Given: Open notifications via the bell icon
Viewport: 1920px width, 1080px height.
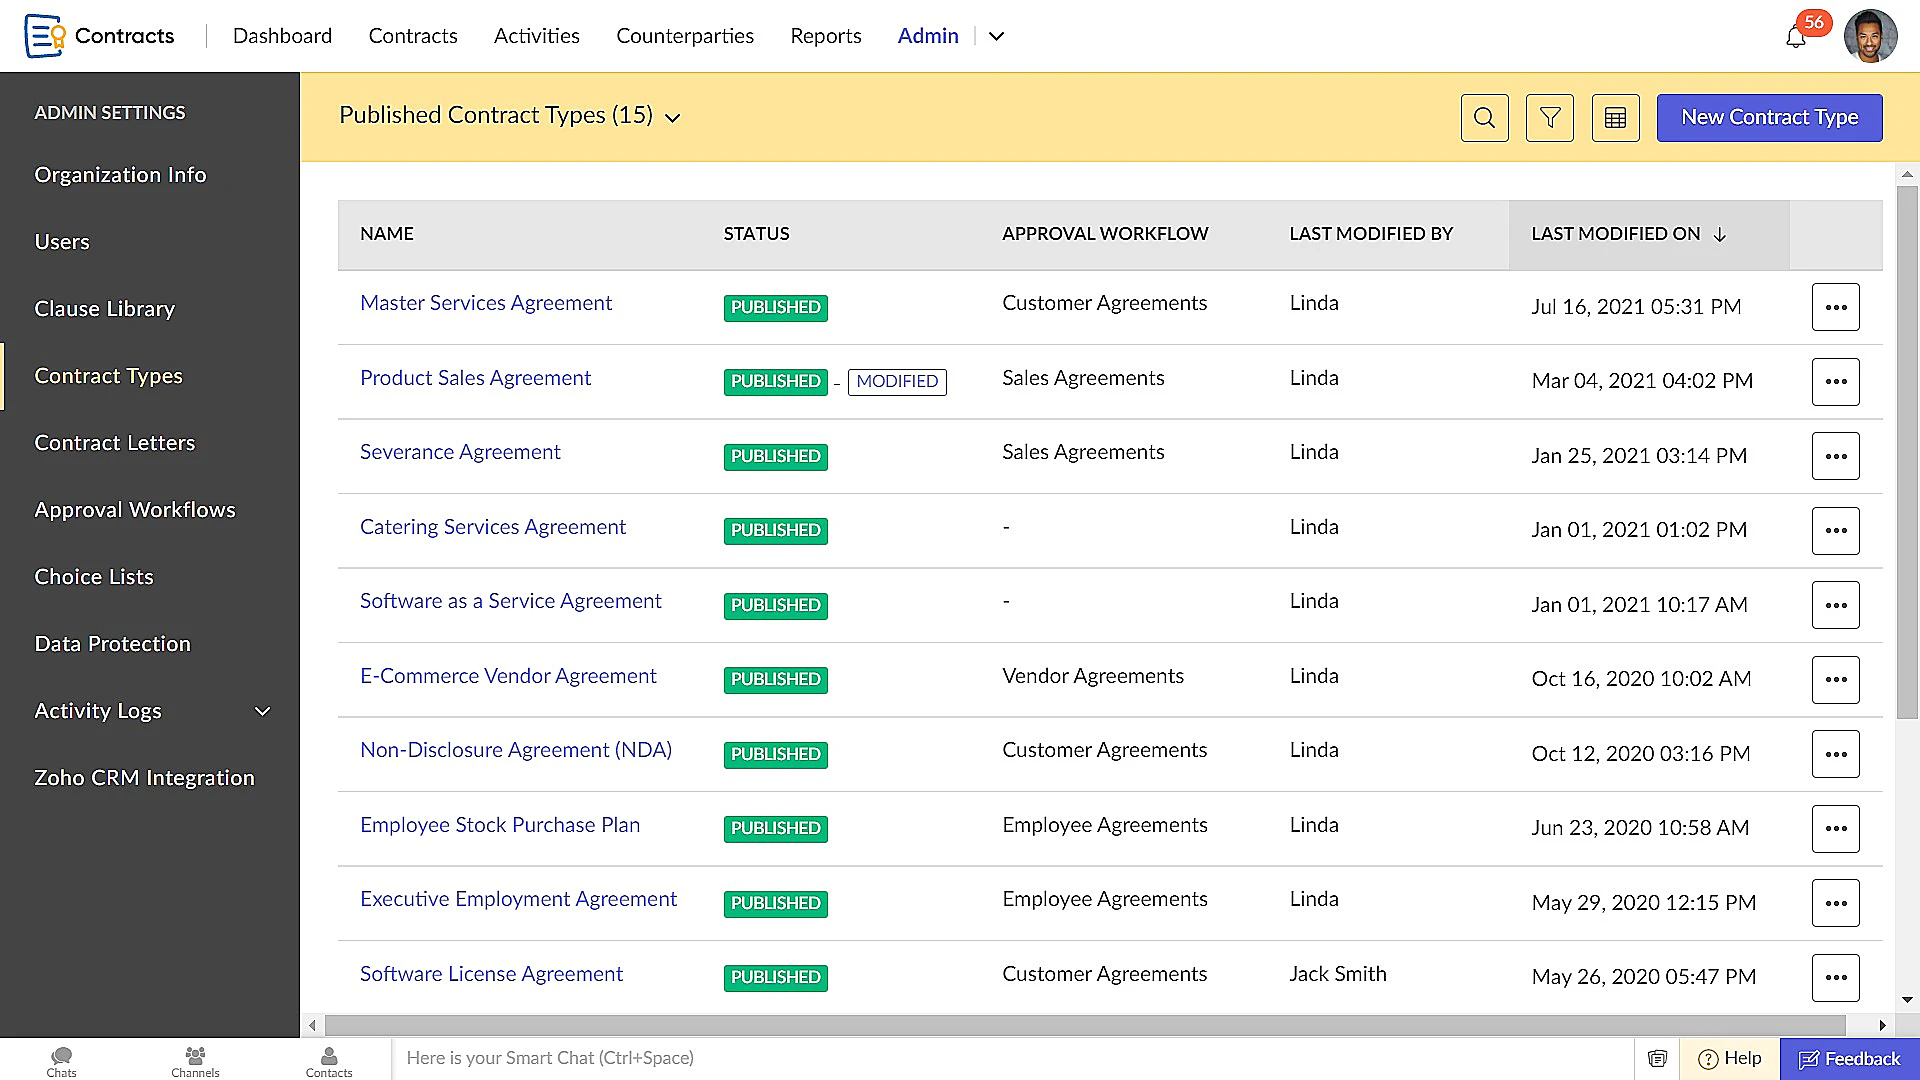Looking at the screenshot, I should pos(1795,36).
